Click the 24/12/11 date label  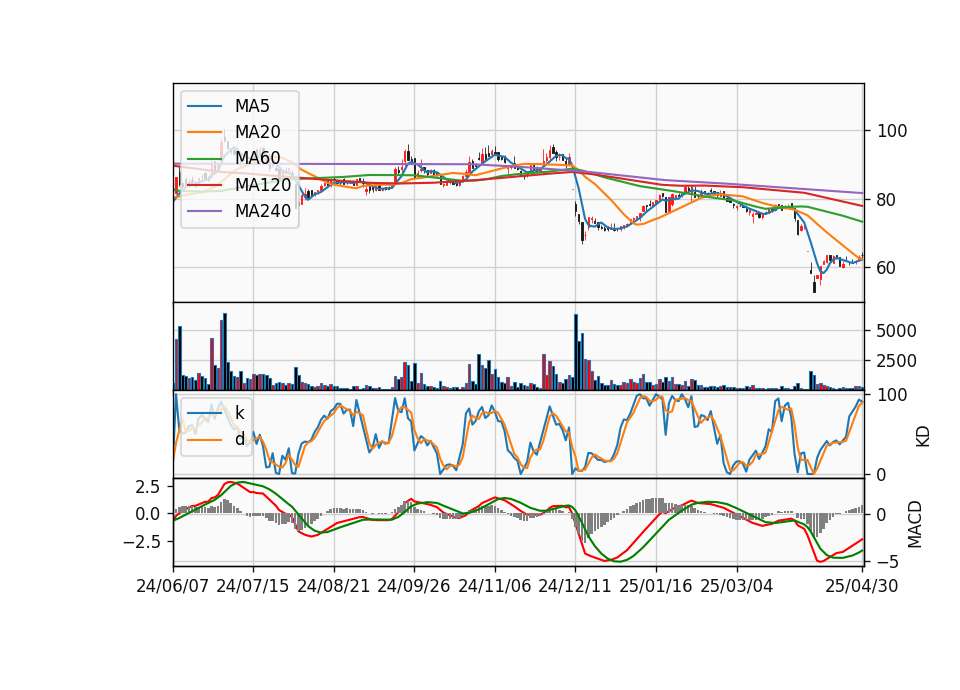pos(574,586)
